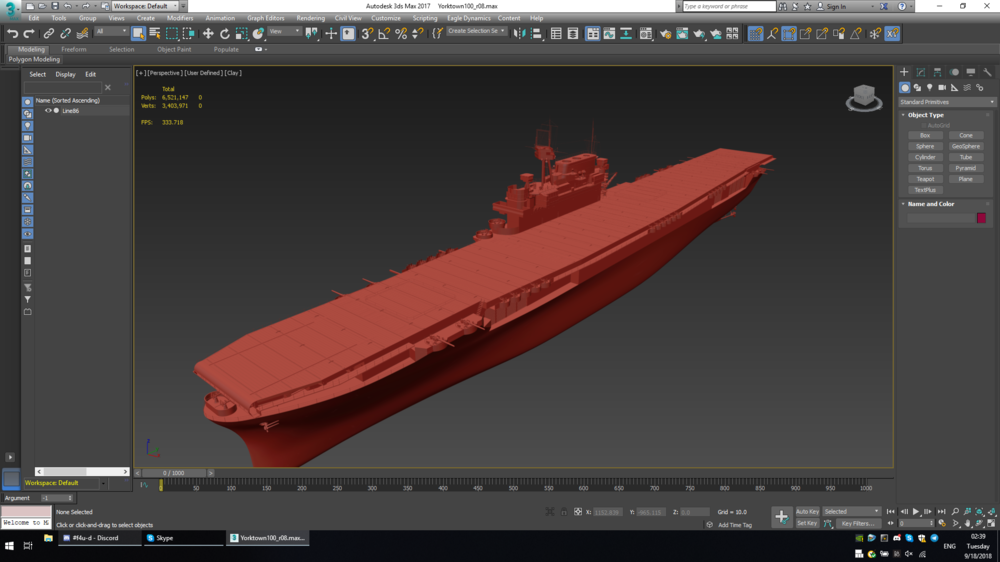Switch to the Modify panel tab
The height and width of the screenshot is (562, 1000).
pos(921,72)
